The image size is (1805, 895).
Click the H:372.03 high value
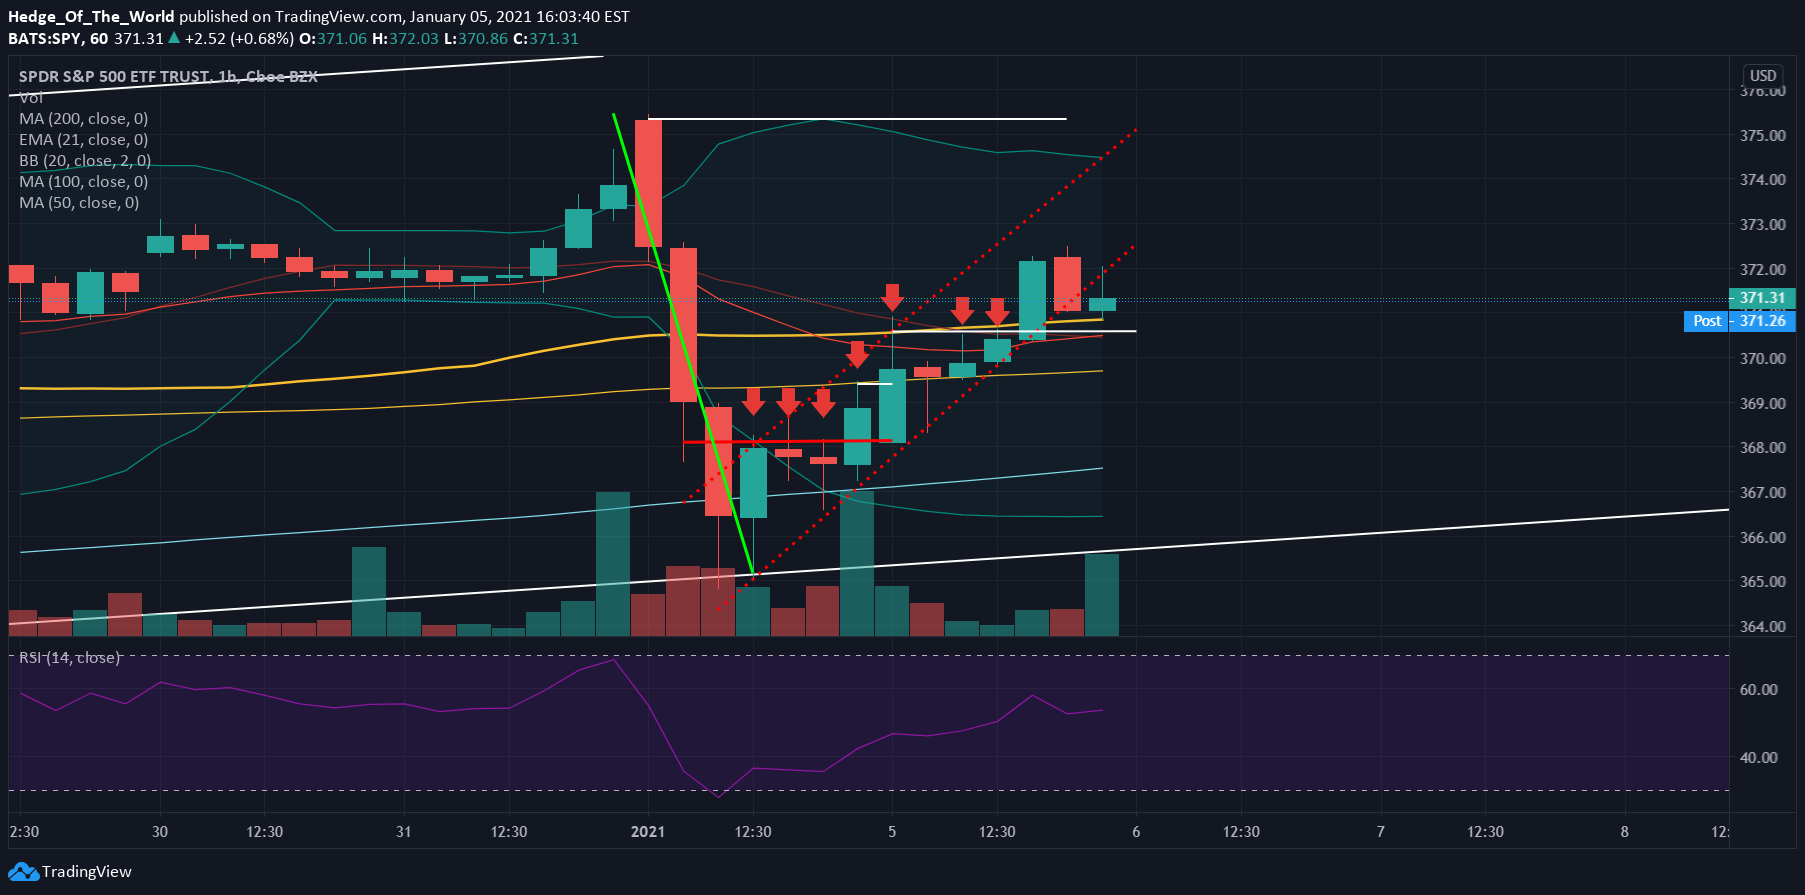point(405,39)
